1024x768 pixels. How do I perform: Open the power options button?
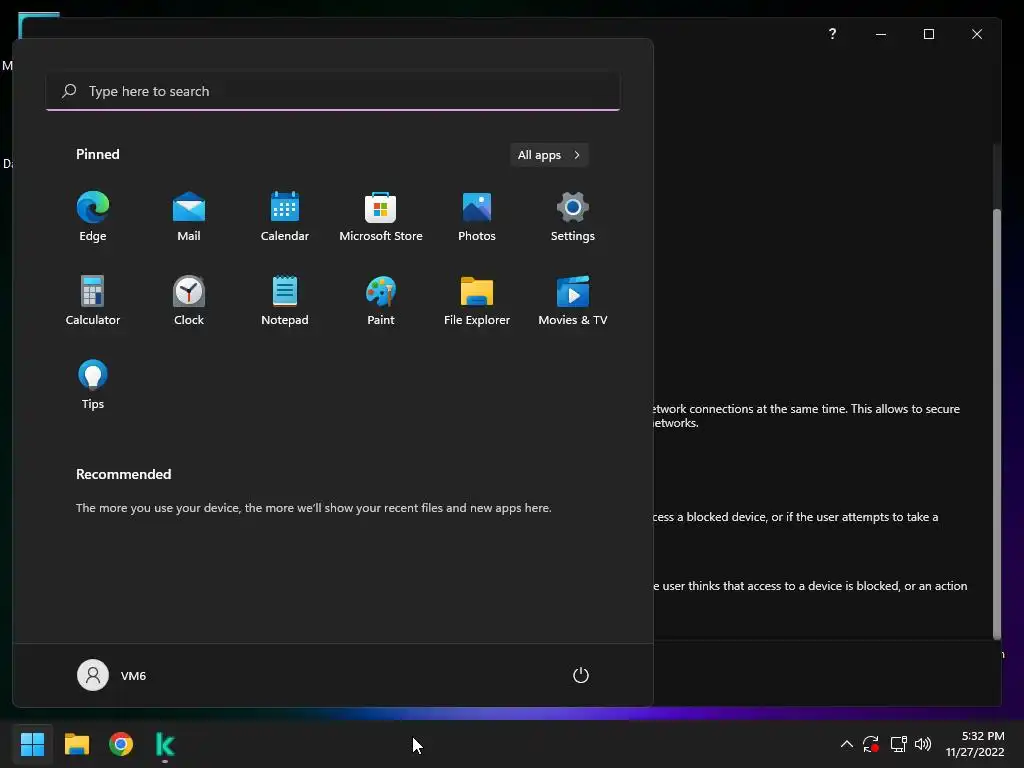pos(581,675)
